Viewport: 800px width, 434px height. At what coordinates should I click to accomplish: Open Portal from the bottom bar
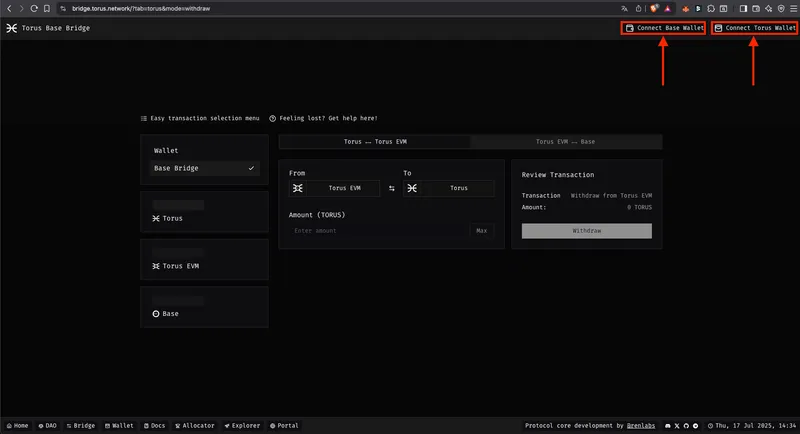[x=284, y=425]
